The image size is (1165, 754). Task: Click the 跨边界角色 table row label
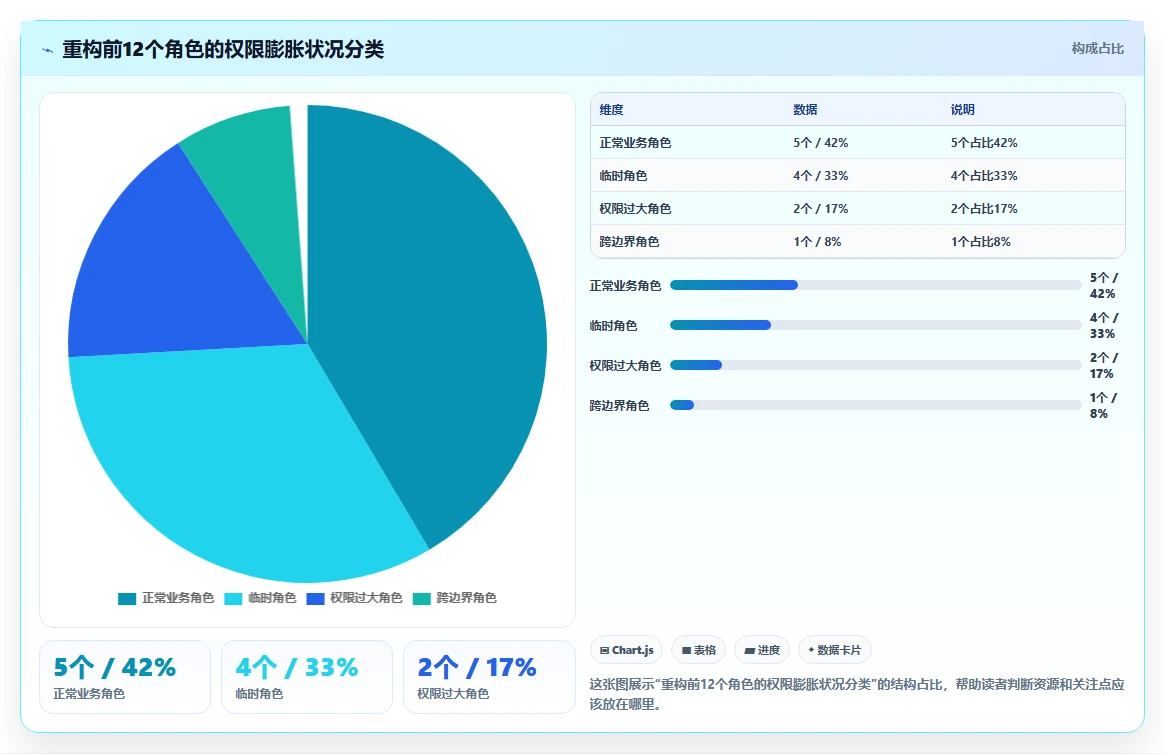[629, 242]
